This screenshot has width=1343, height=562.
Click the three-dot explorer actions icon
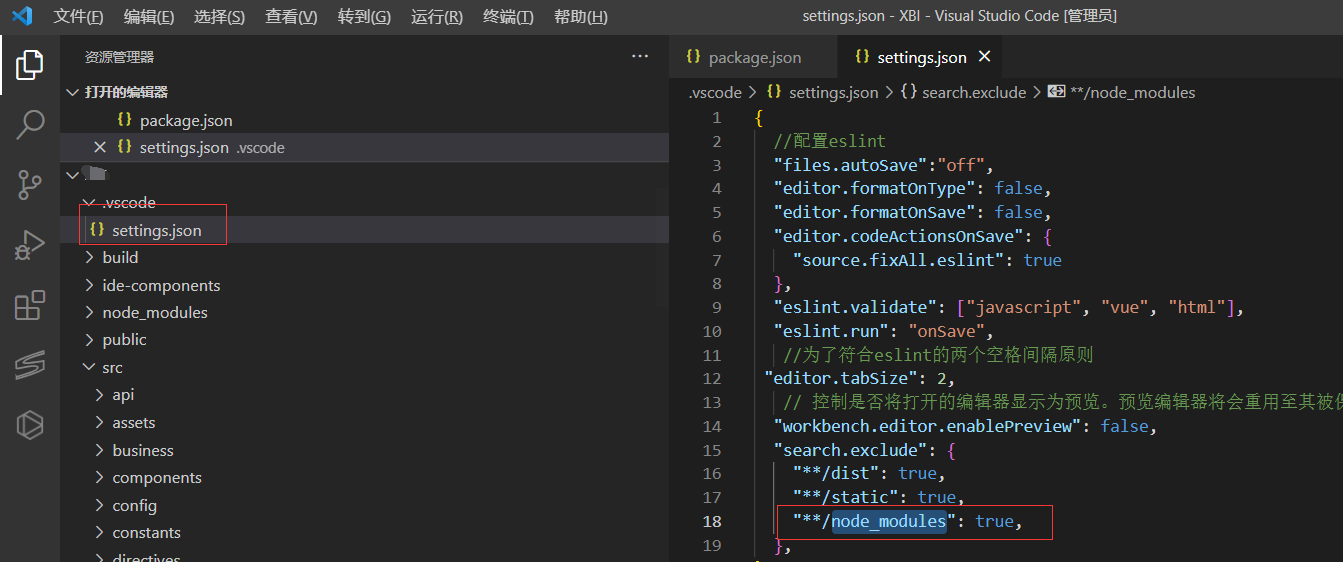pyautogui.click(x=640, y=57)
